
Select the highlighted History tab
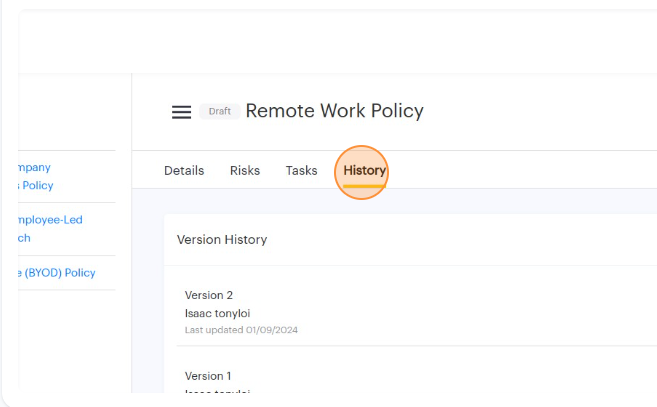pos(364,171)
